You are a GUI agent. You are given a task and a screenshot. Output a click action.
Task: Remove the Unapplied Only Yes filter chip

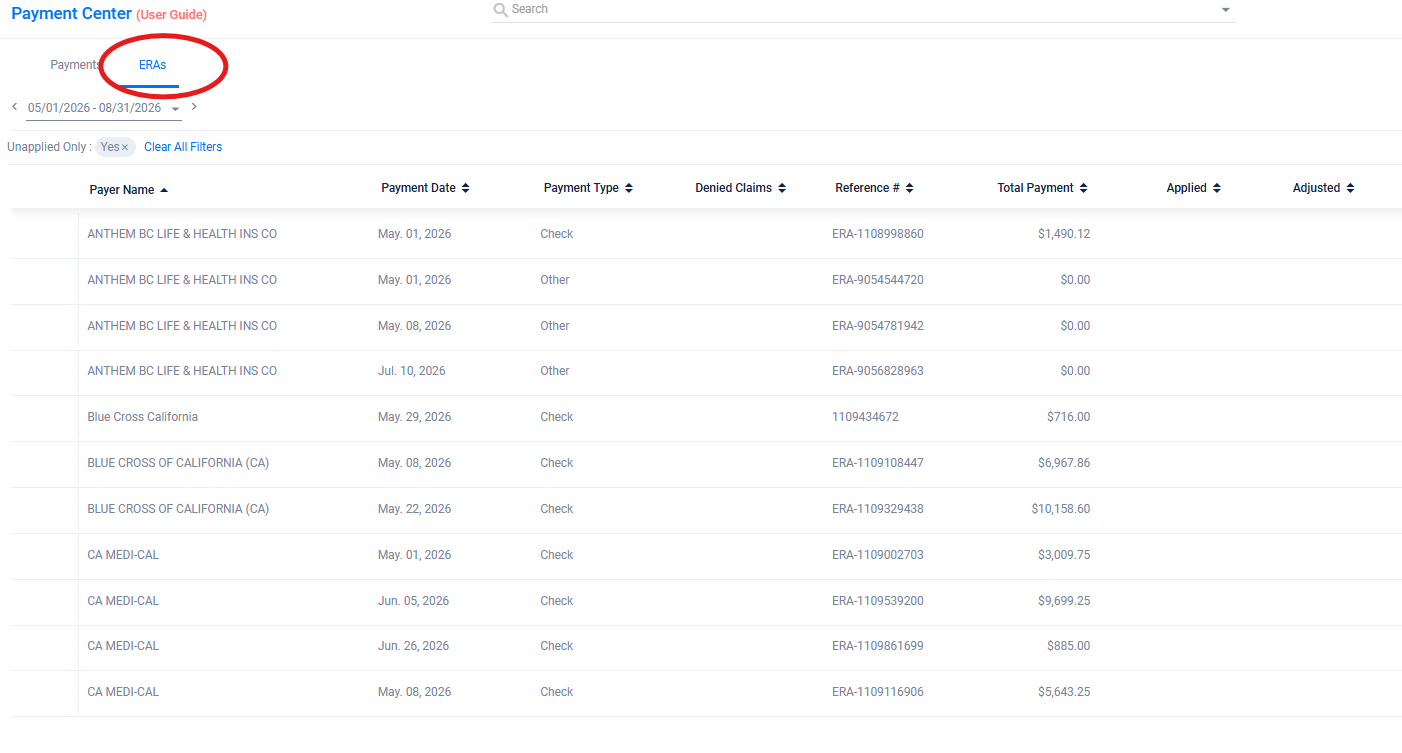pos(125,148)
